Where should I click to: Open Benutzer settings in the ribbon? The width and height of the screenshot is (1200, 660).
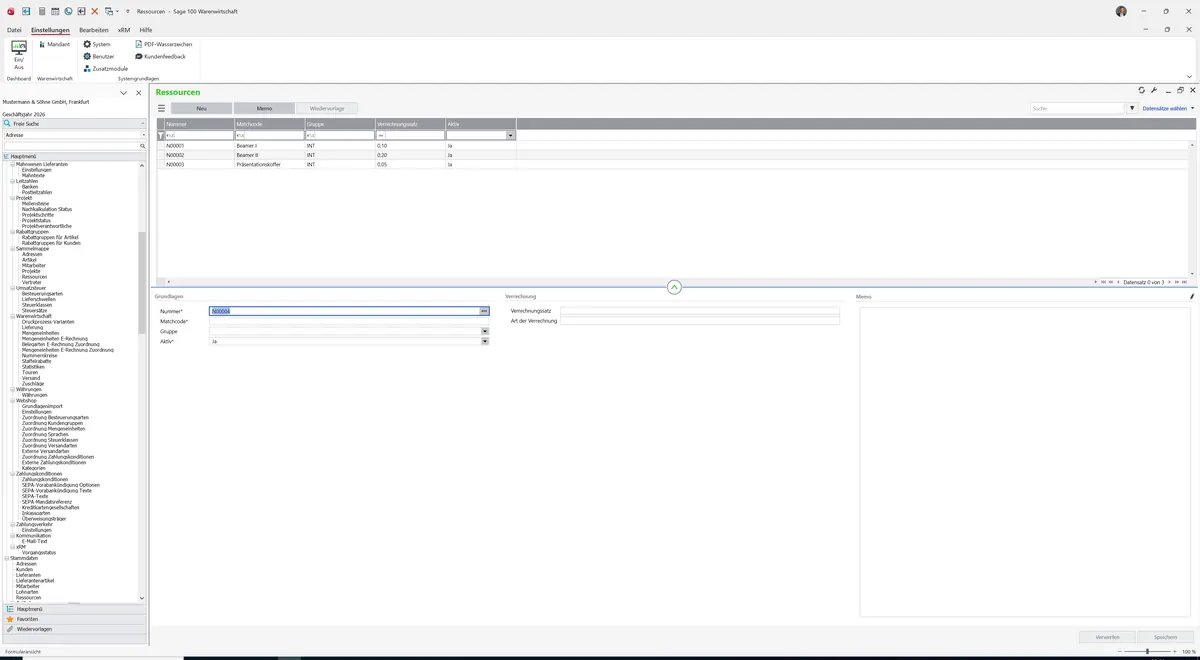click(x=99, y=56)
